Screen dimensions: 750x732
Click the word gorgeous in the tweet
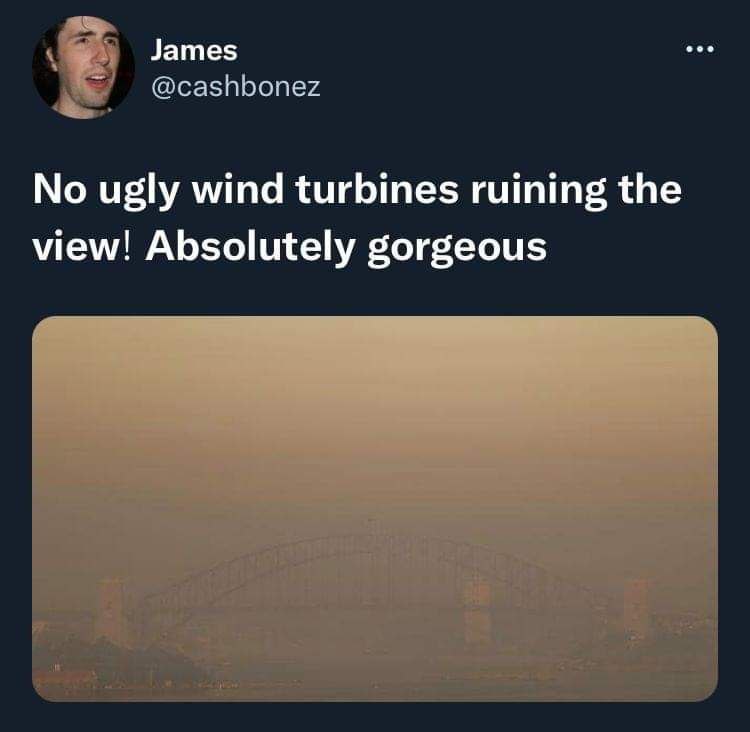coord(457,249)
